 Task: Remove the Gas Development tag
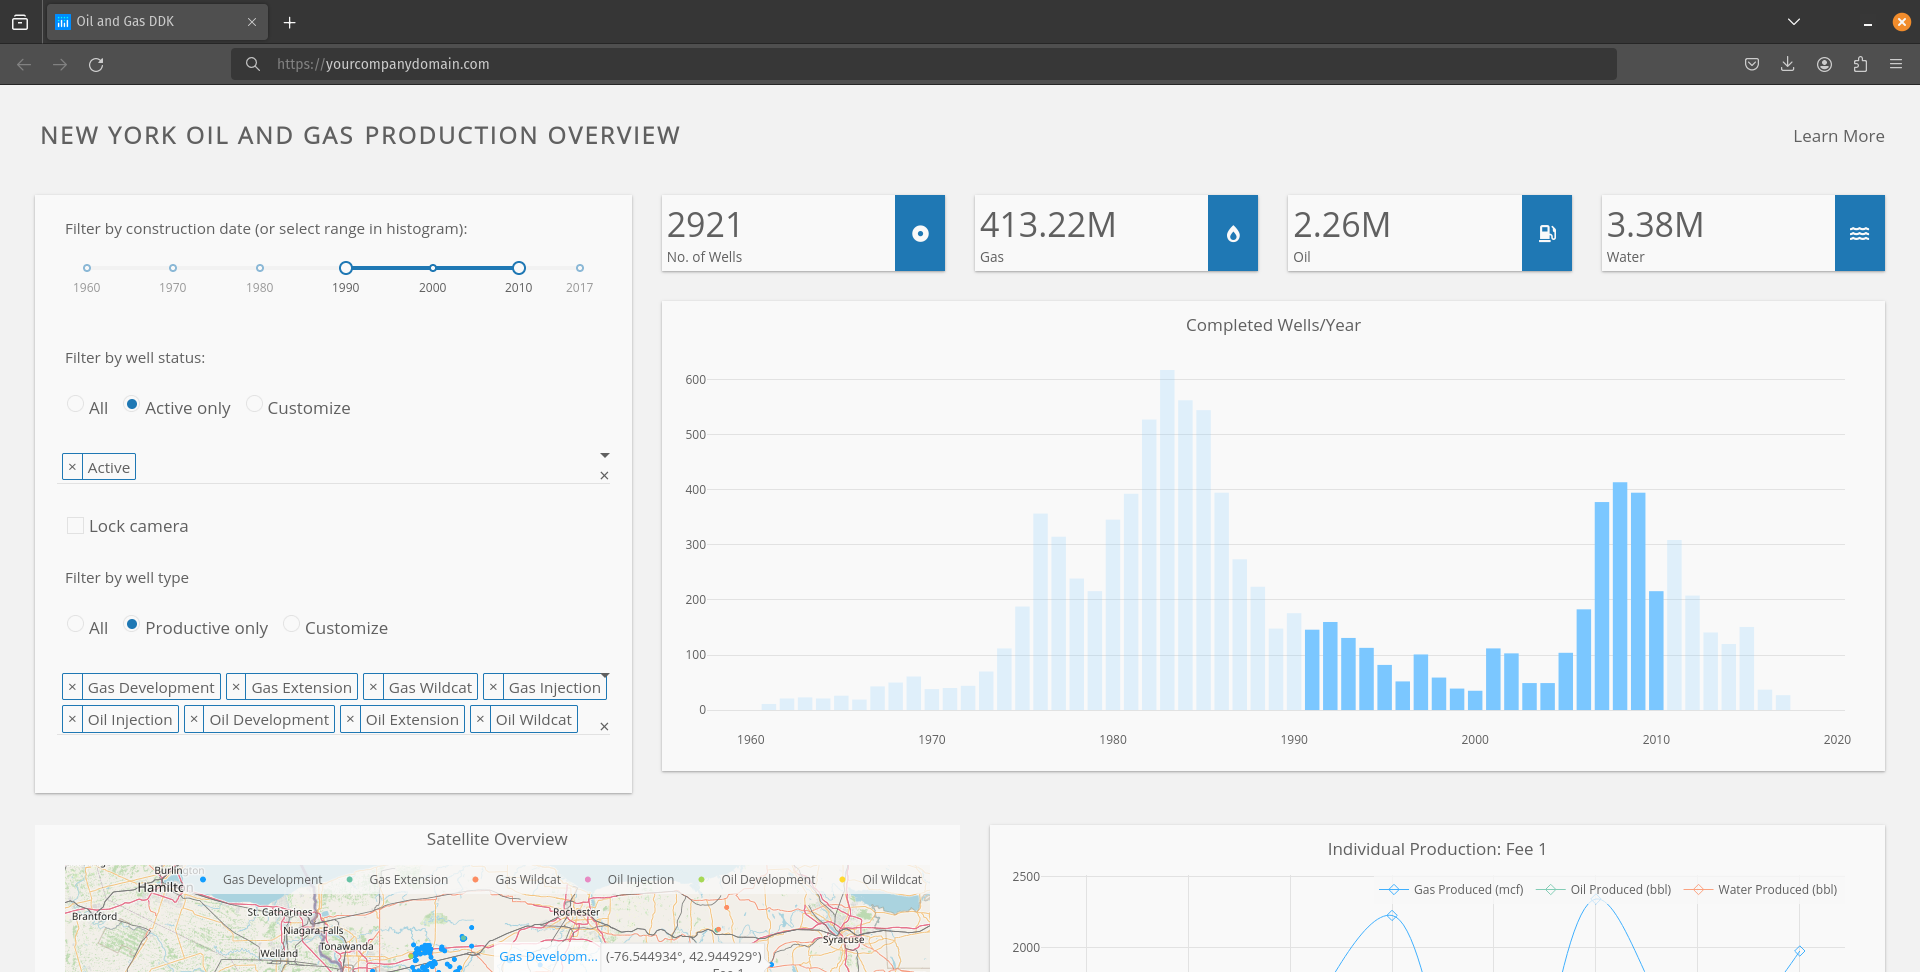tap(72, 687)
